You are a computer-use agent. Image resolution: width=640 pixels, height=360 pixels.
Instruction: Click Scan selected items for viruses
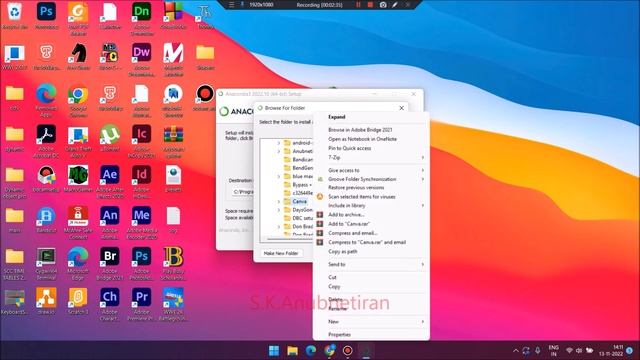[x=371, y=197]
